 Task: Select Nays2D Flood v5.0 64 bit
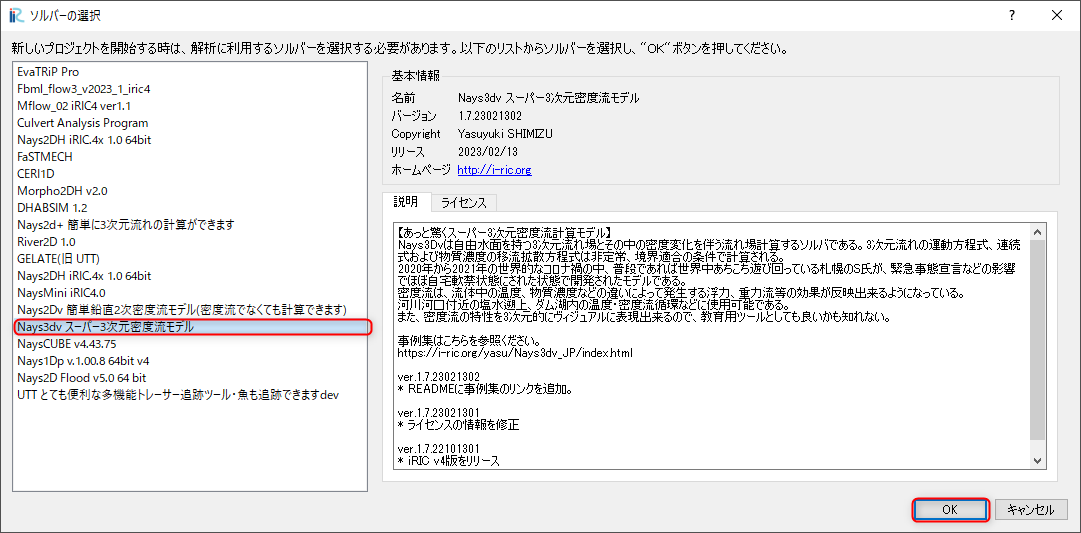click(x=190, y=378)
